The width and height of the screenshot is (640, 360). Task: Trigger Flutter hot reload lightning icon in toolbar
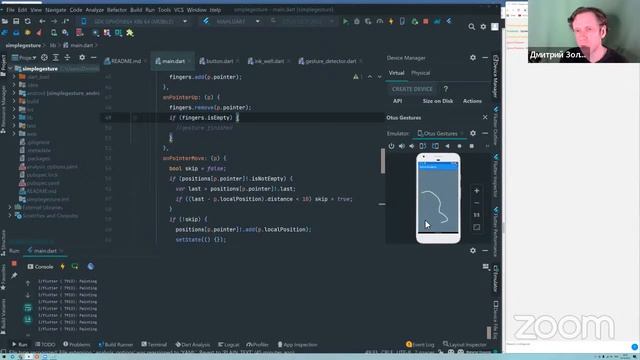[x=391, y=21]
